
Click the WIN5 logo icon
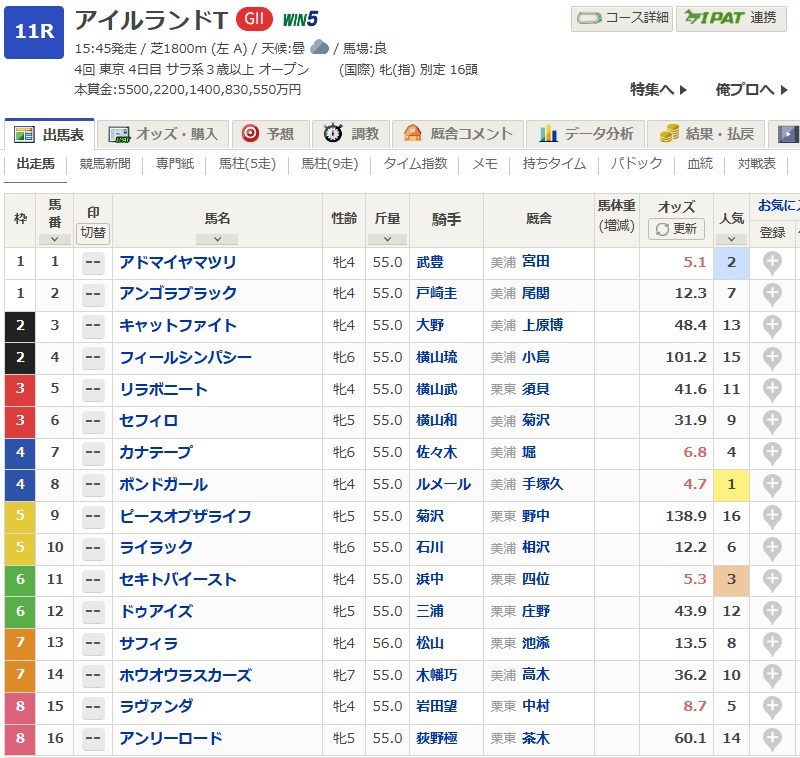coord(300,19)
